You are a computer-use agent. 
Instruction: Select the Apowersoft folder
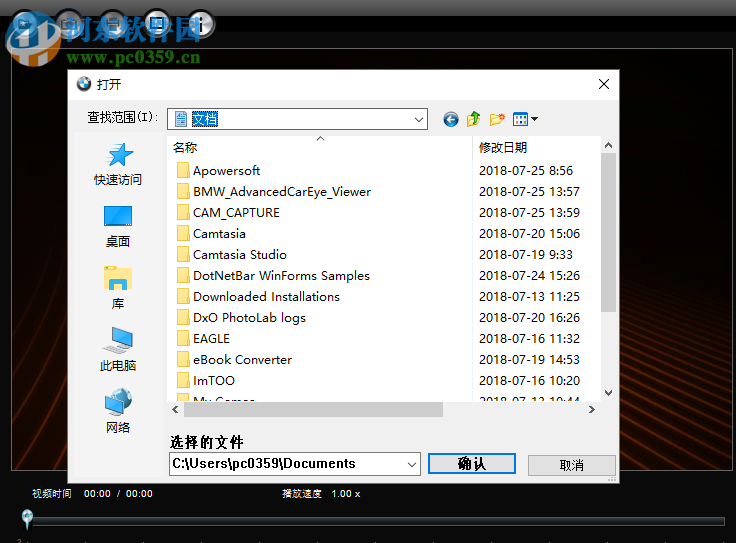click(226, 170)
